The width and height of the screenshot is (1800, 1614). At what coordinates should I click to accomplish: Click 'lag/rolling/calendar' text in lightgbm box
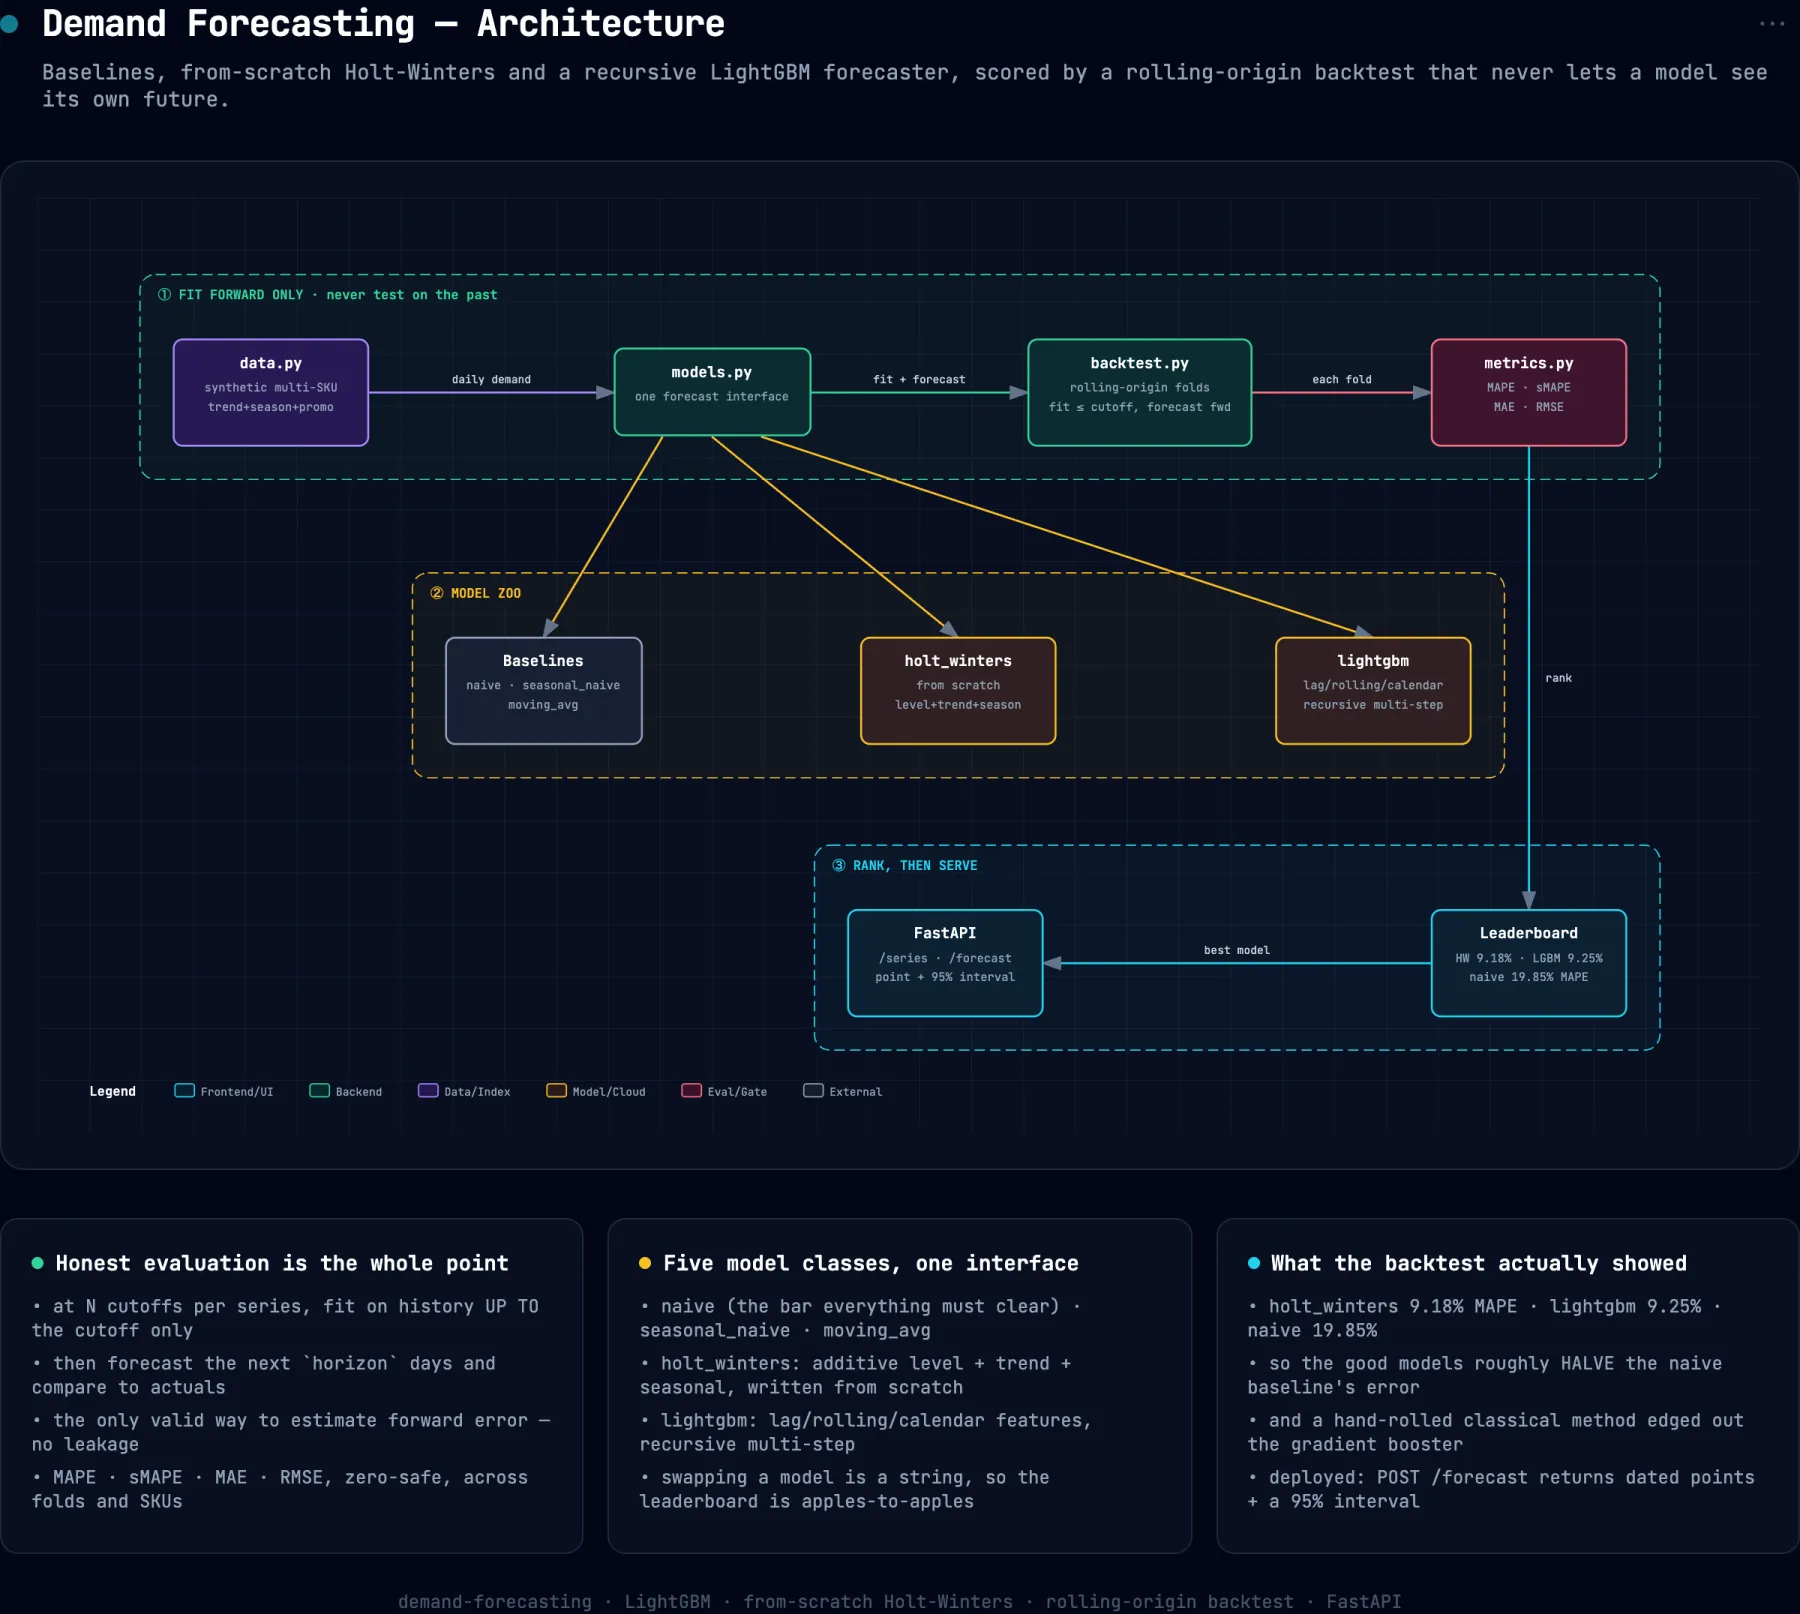pyautogui.click(x=1373, y=685)
